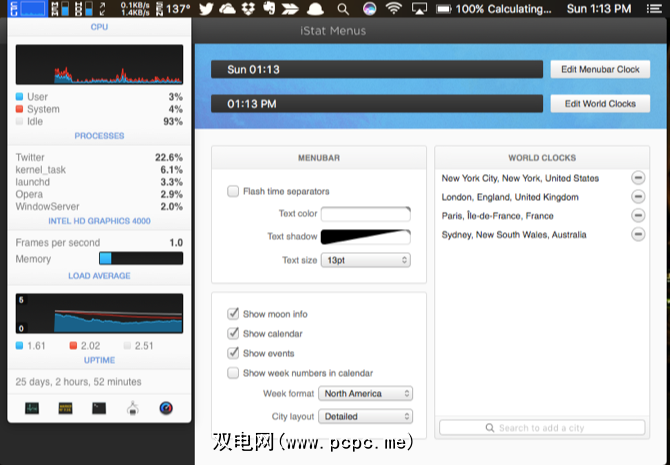Select the launchd process row

[99, 182]
